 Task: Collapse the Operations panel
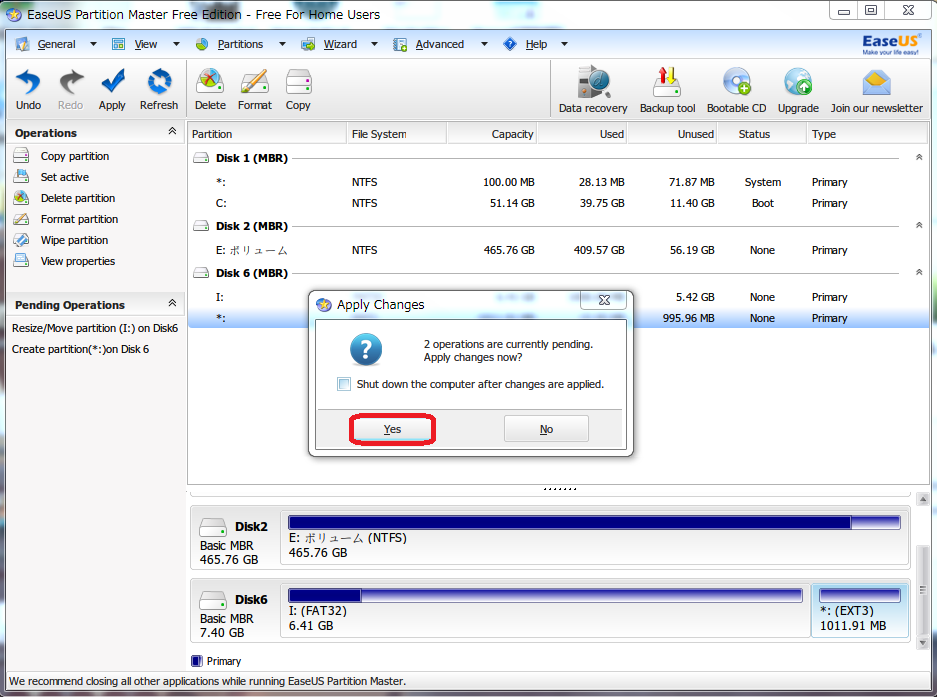(x=172, y=131)
